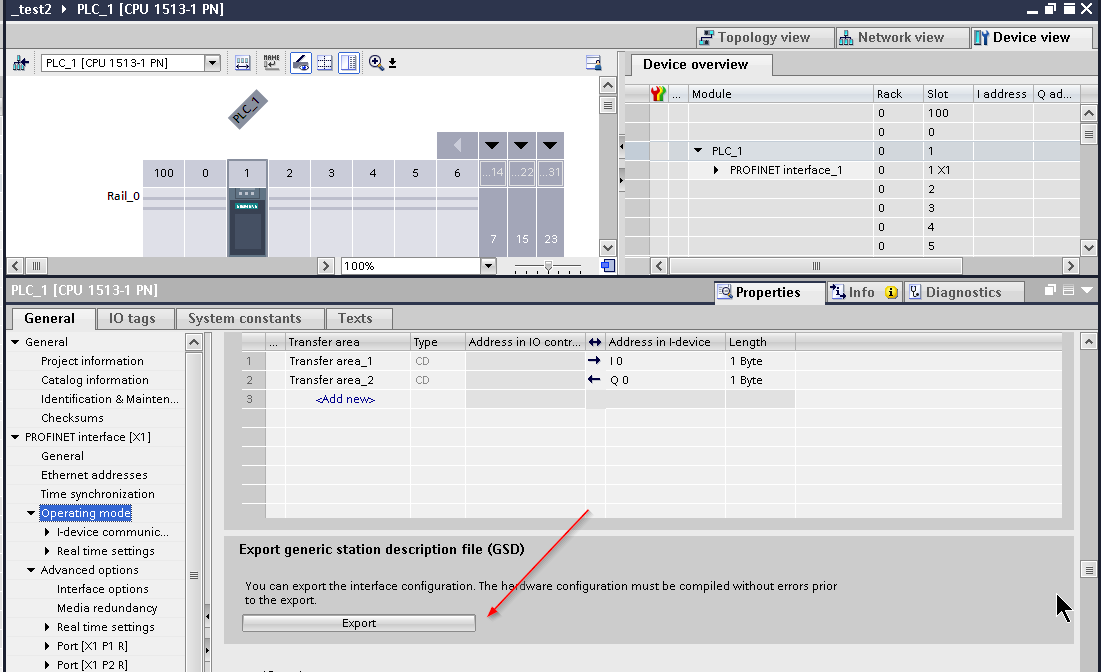Expand slot group 15-22 arrow
The height and width of the screenshot is (672, 1101).
point(521,145)
